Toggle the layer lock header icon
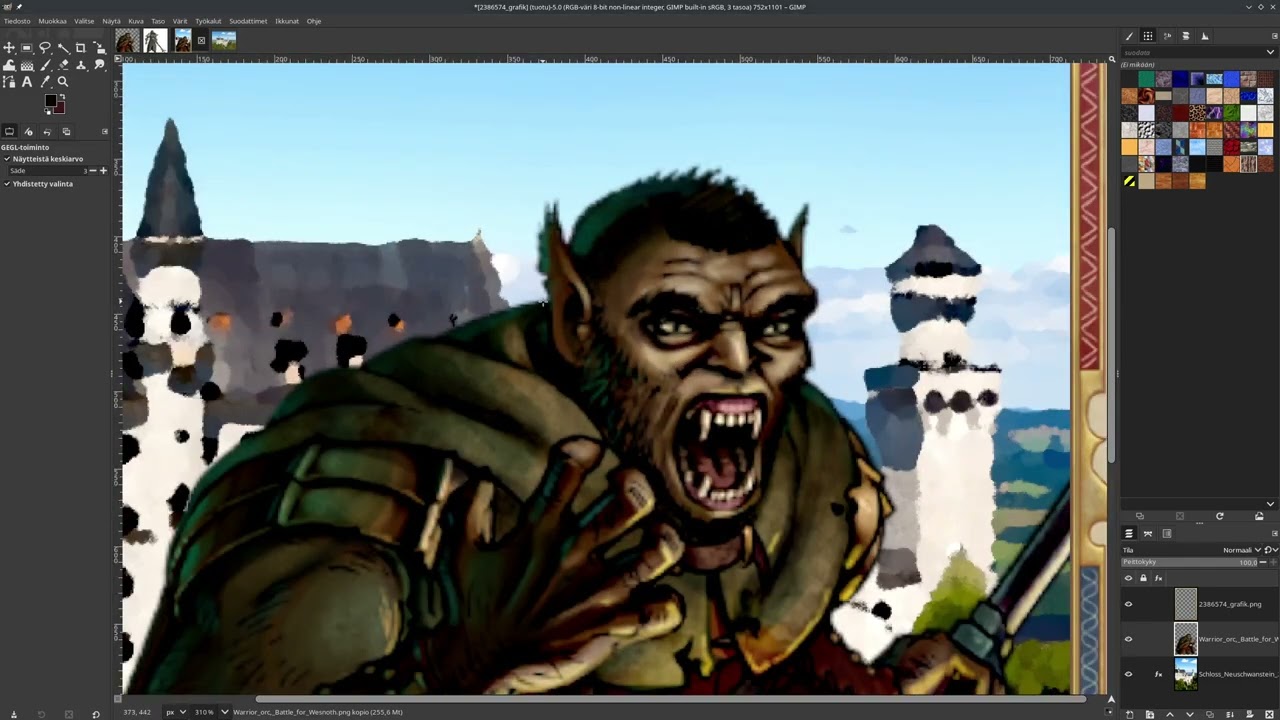The image size is (1280, 720). pos(1143,578)
